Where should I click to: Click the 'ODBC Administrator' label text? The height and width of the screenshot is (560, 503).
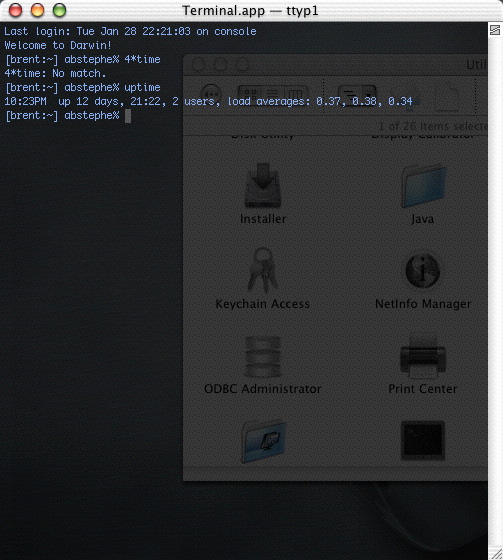point(263,389)
